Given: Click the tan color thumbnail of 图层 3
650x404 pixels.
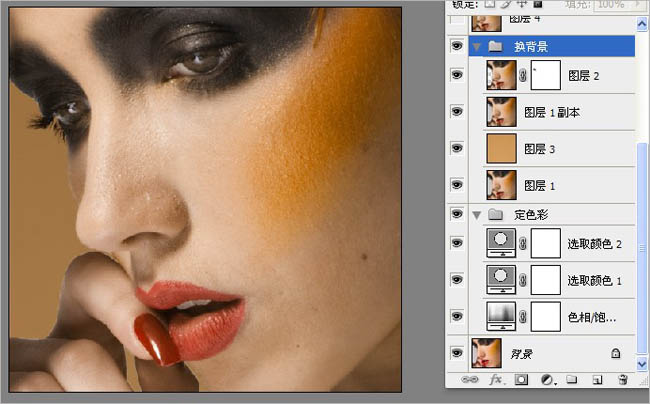Looking at the screenshot, I should pyautogui.click(x=500, y=148).
